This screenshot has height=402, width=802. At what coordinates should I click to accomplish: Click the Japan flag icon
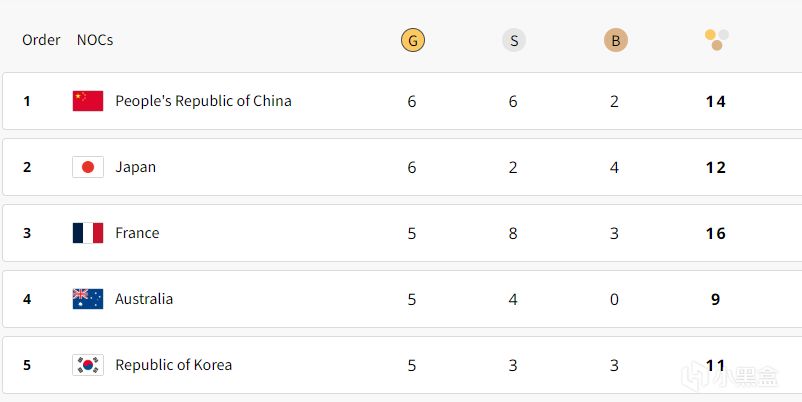(x=88, y=167)
